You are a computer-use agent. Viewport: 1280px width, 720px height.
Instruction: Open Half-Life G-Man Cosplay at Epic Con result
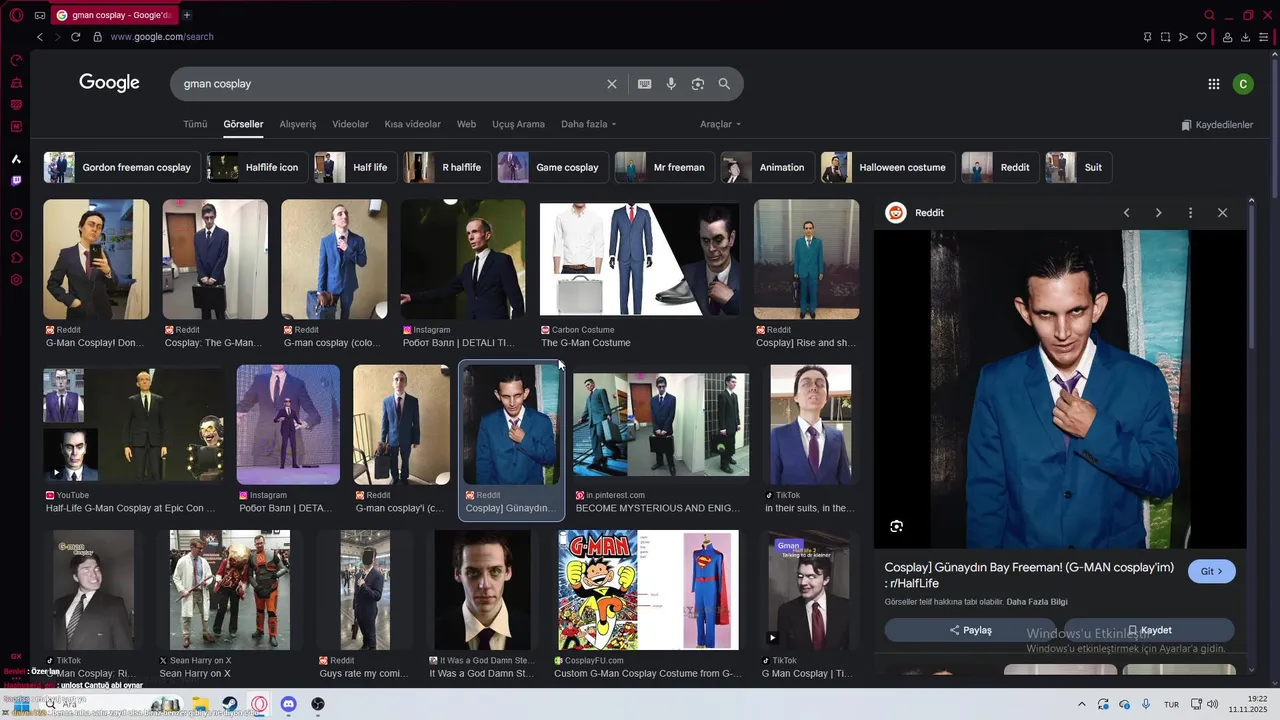point(133,424)
